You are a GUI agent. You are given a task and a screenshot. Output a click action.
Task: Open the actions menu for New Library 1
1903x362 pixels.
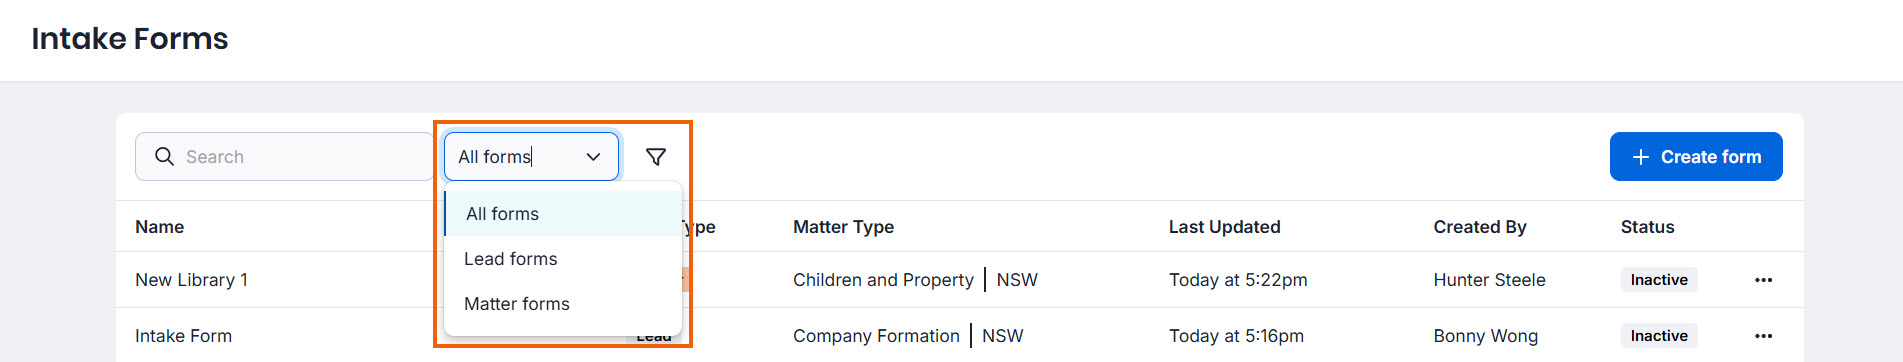tap(1763, 280)
